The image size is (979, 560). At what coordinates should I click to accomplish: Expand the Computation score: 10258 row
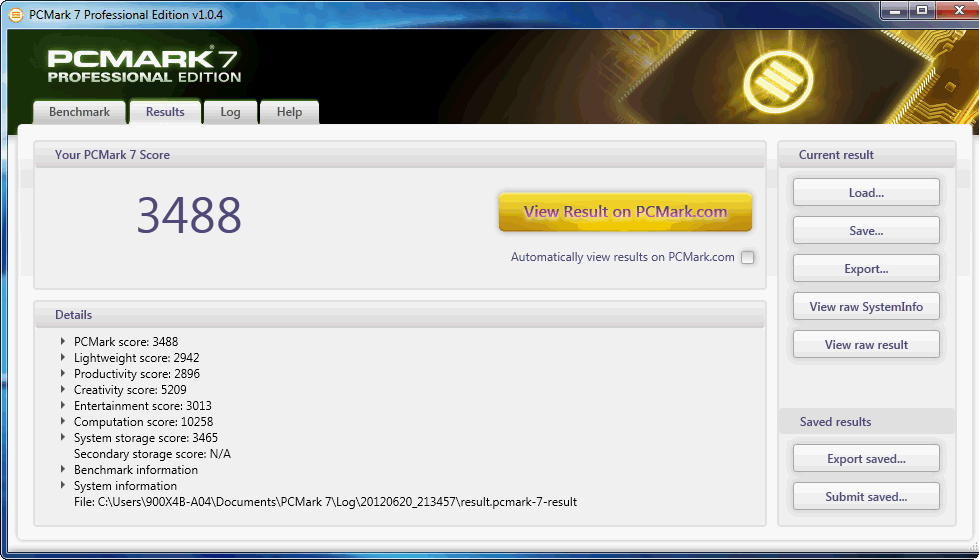tap(63, 421)
